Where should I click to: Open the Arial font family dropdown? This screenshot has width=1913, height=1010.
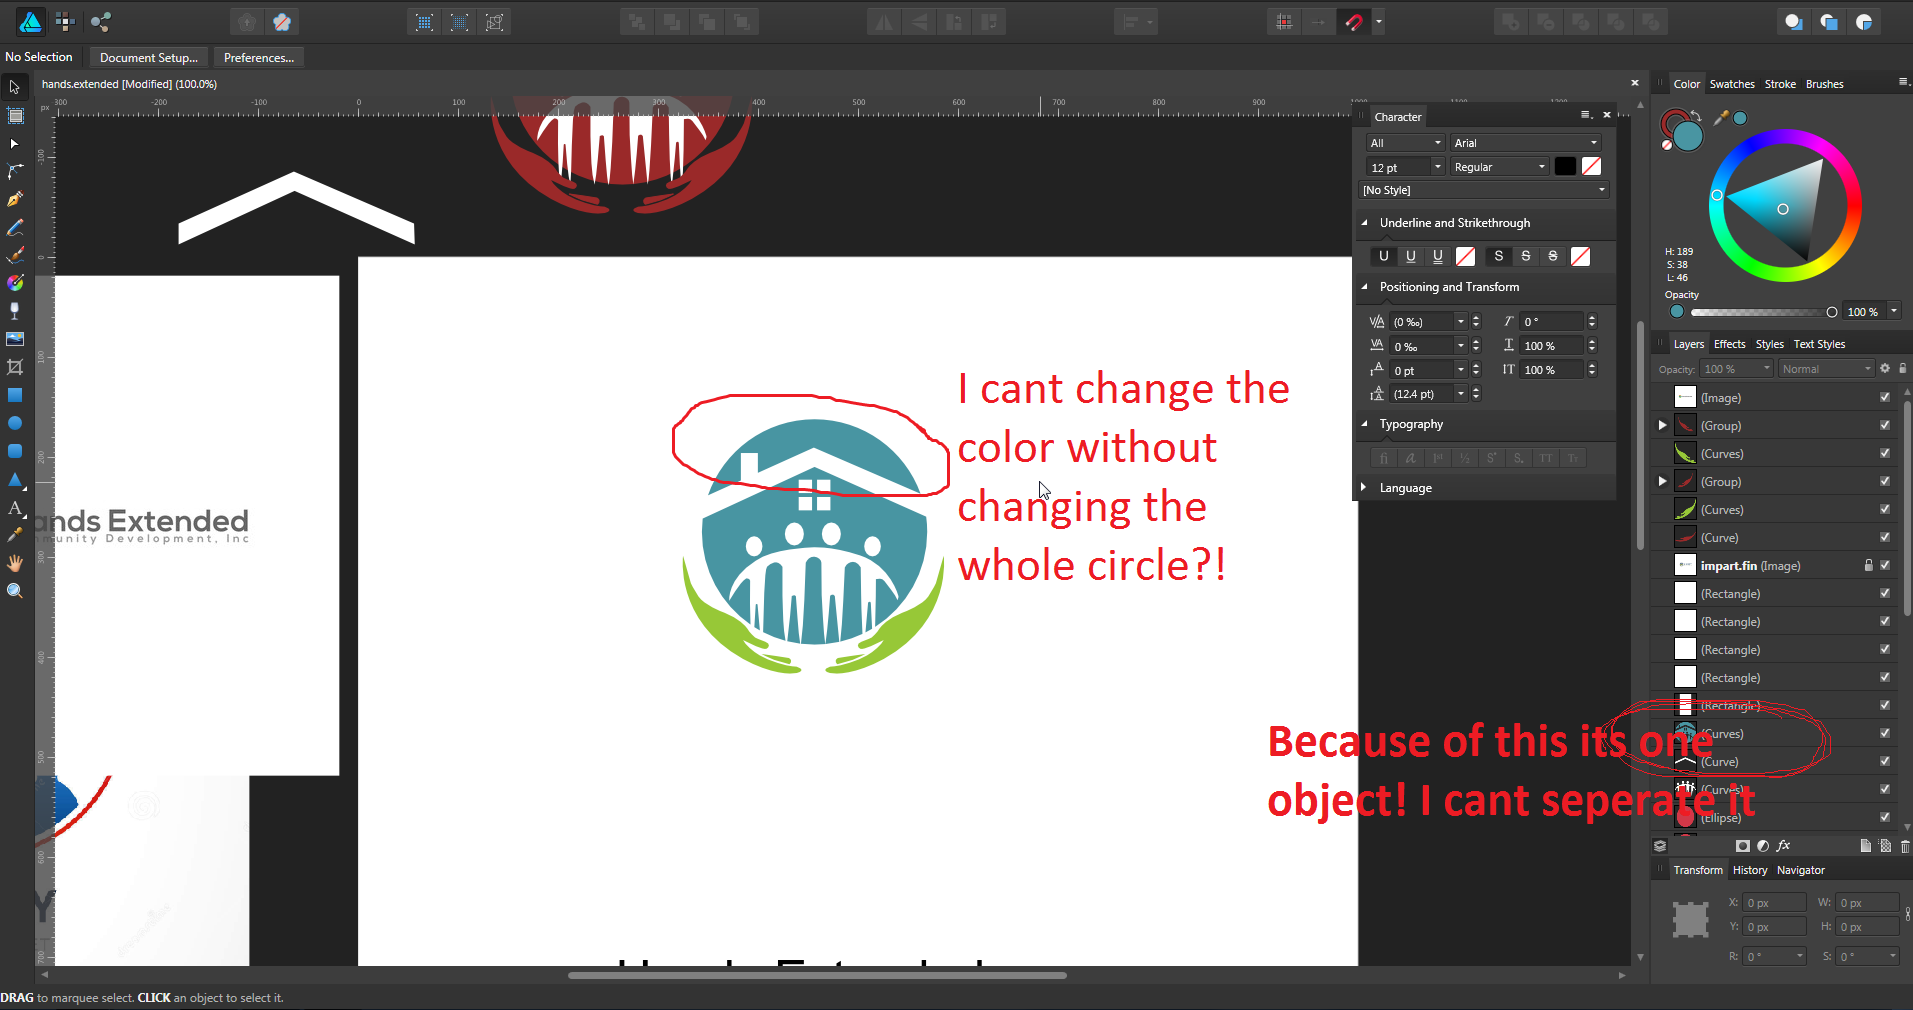pyautogui.click(x=1526, y=143)
